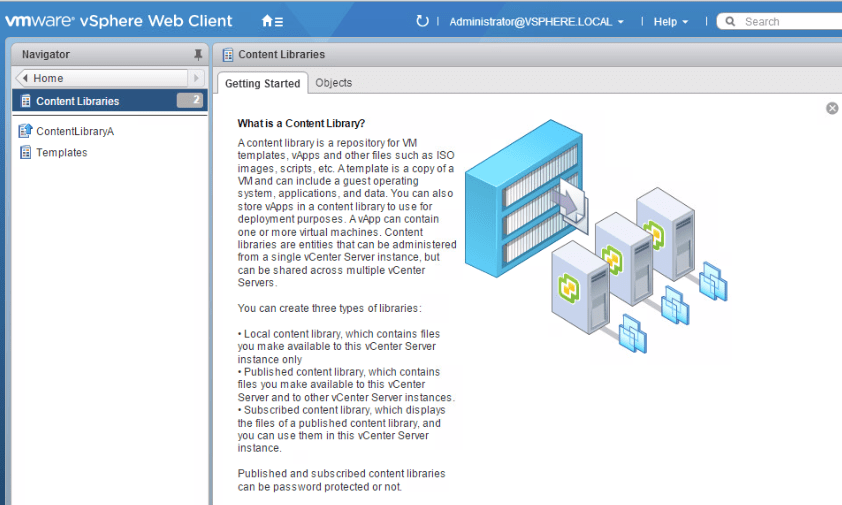Click the vSphere Web Client logo
The image size is (842, 505).
pos(119,21)
